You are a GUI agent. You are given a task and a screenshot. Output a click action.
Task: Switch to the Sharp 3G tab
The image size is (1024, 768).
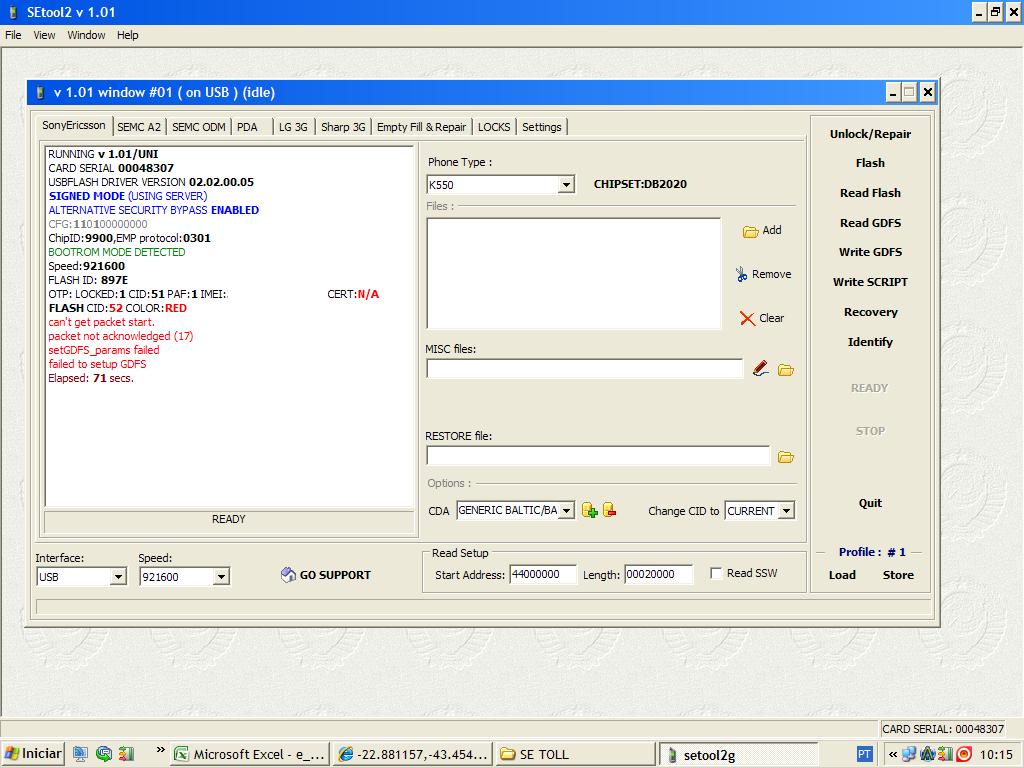(343, 127)
